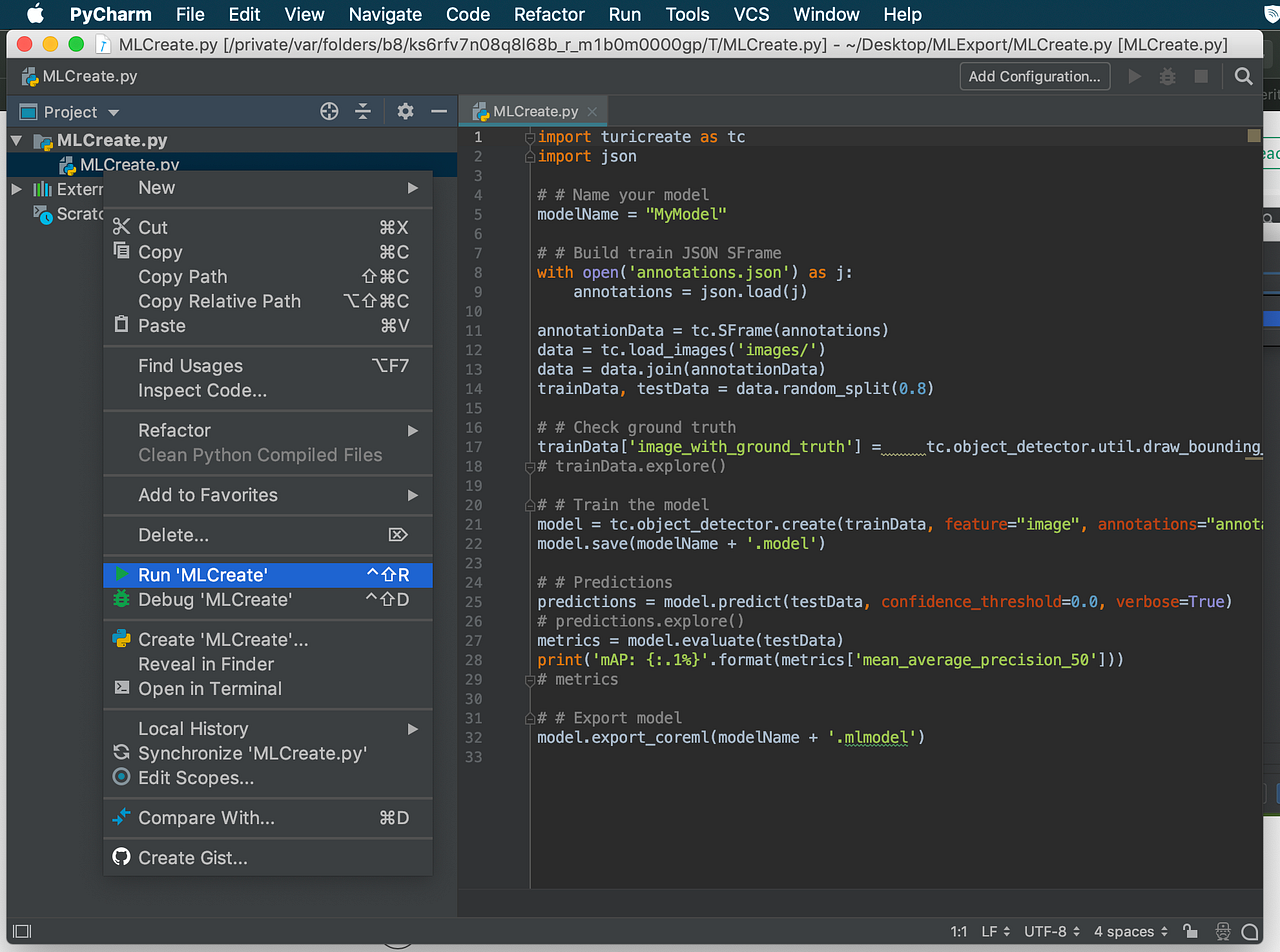Expand Add to Favorites submenu
The width and height of the screenshot is (1280, 952).
pyautogui.click(x=268, y=495)
